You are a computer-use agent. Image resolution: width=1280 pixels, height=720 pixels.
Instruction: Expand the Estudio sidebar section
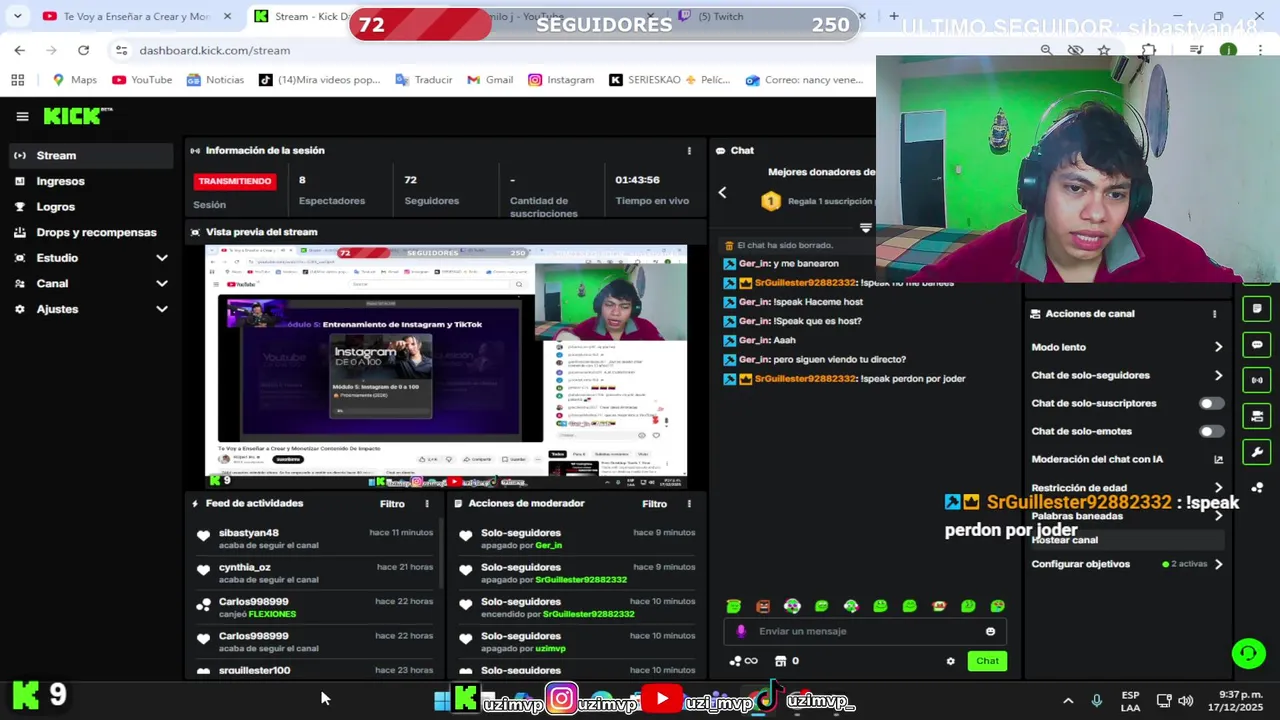(92, 258)
